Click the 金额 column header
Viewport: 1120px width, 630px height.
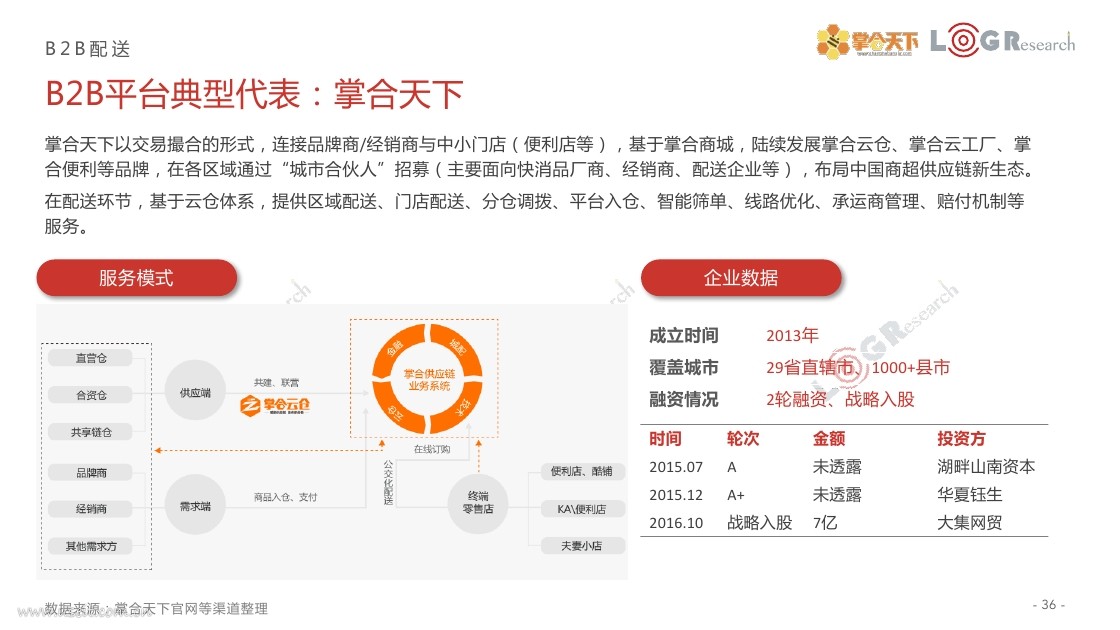pyautogui.click(x=829, y=439)
